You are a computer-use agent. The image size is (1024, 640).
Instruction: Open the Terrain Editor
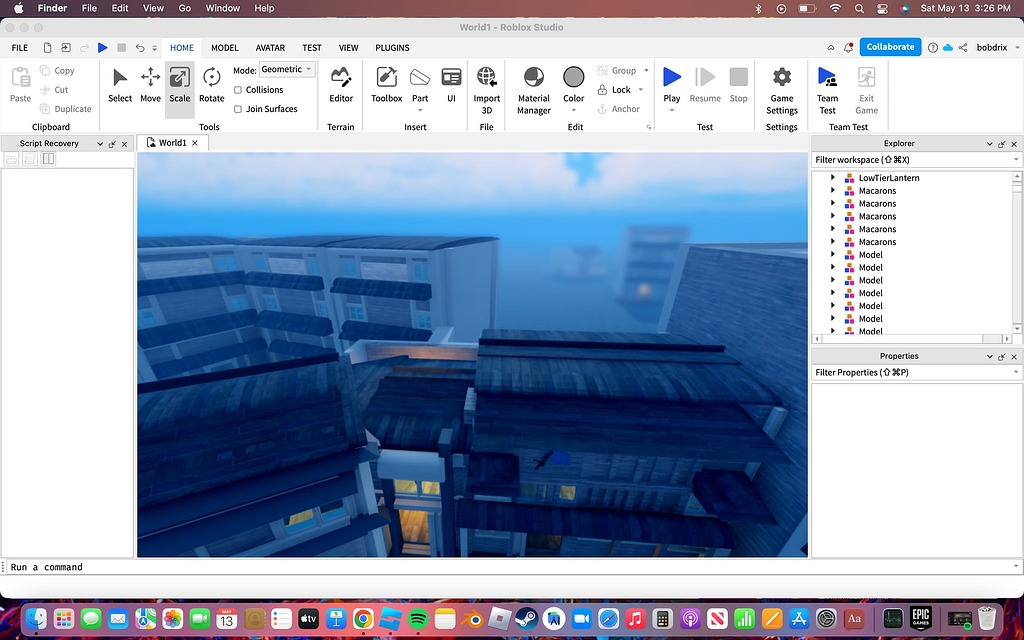tap(341, 86)
